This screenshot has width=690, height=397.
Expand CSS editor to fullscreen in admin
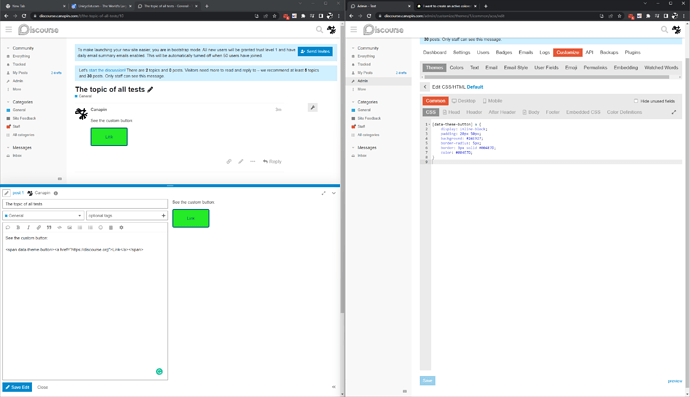coord(674,112)
